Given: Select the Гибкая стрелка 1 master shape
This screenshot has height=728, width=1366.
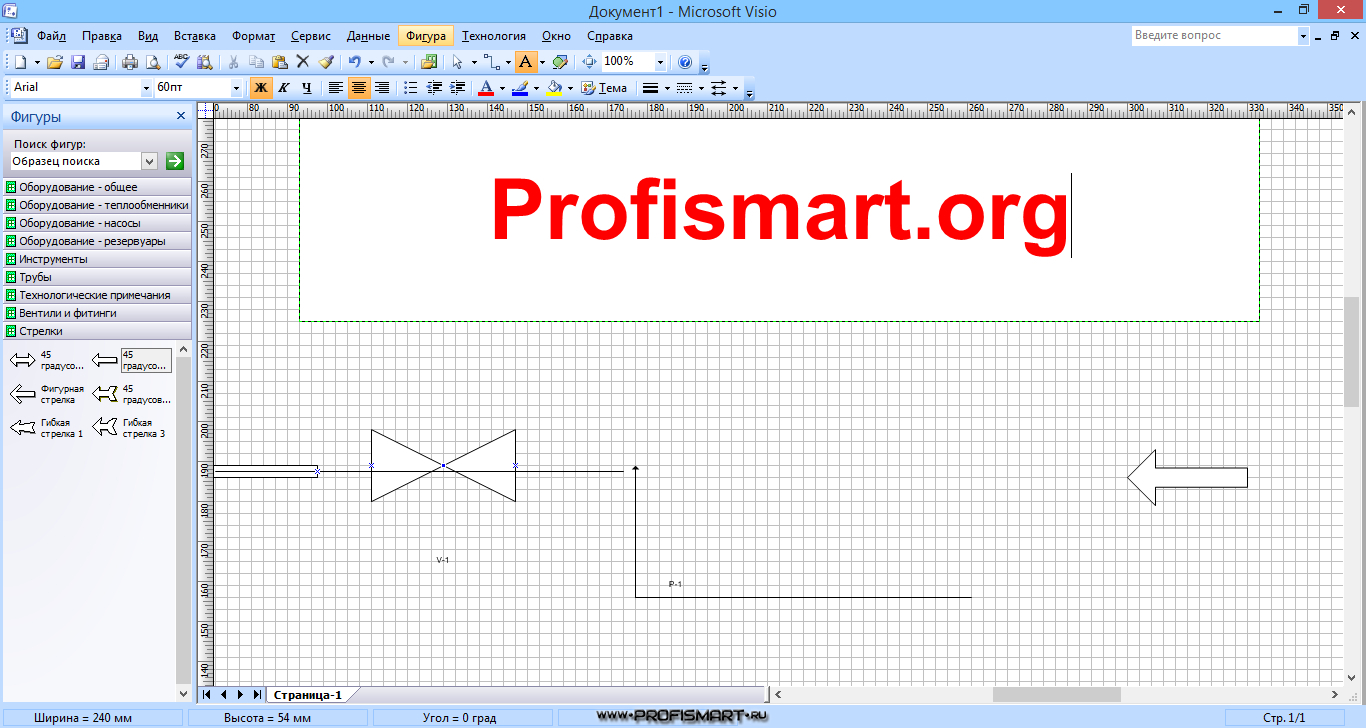Looking at the screenshot, I should click(47, 428).
